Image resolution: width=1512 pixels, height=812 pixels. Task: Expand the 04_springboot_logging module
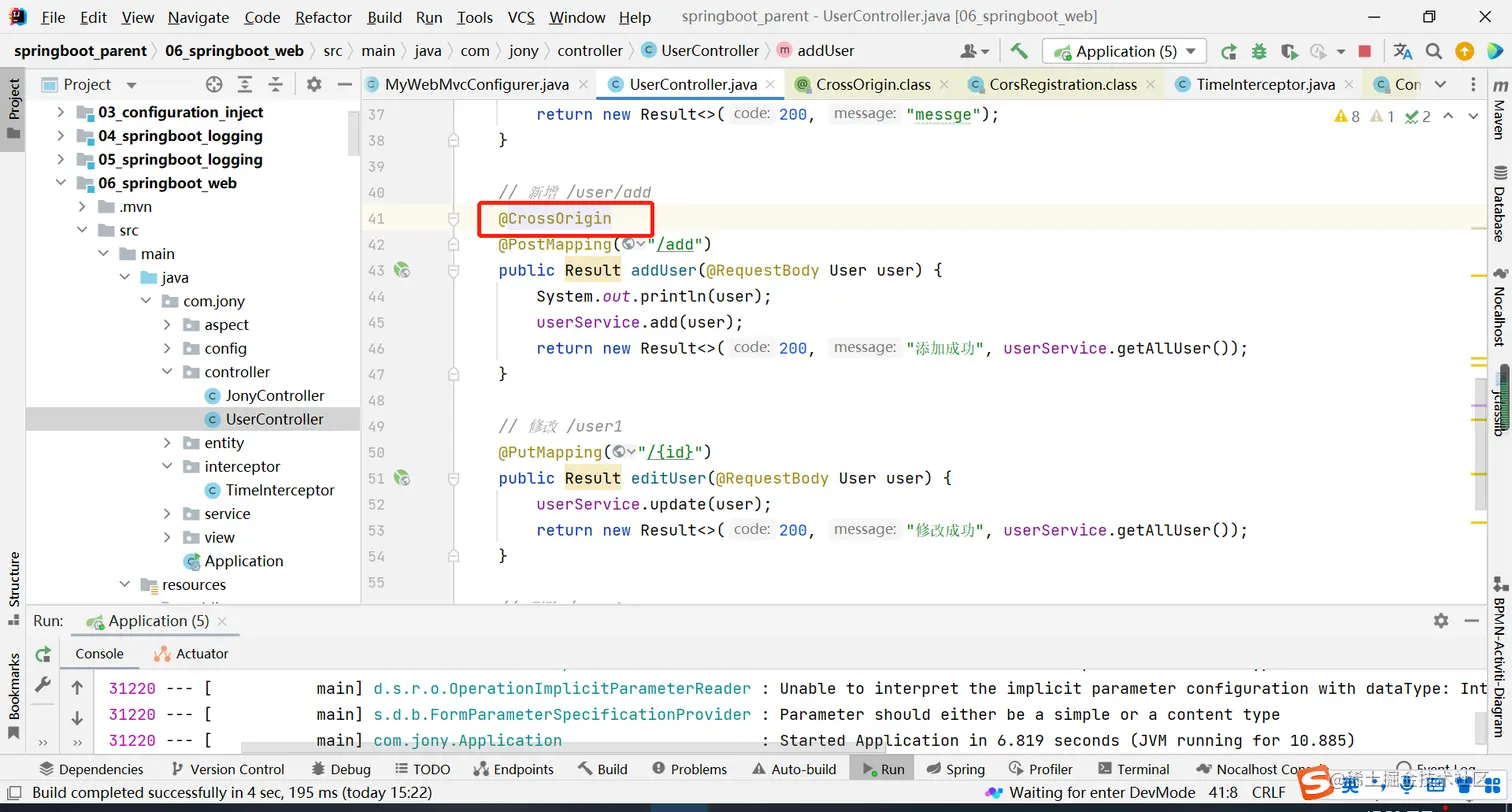pyautogui.click(x=61, y=136)
